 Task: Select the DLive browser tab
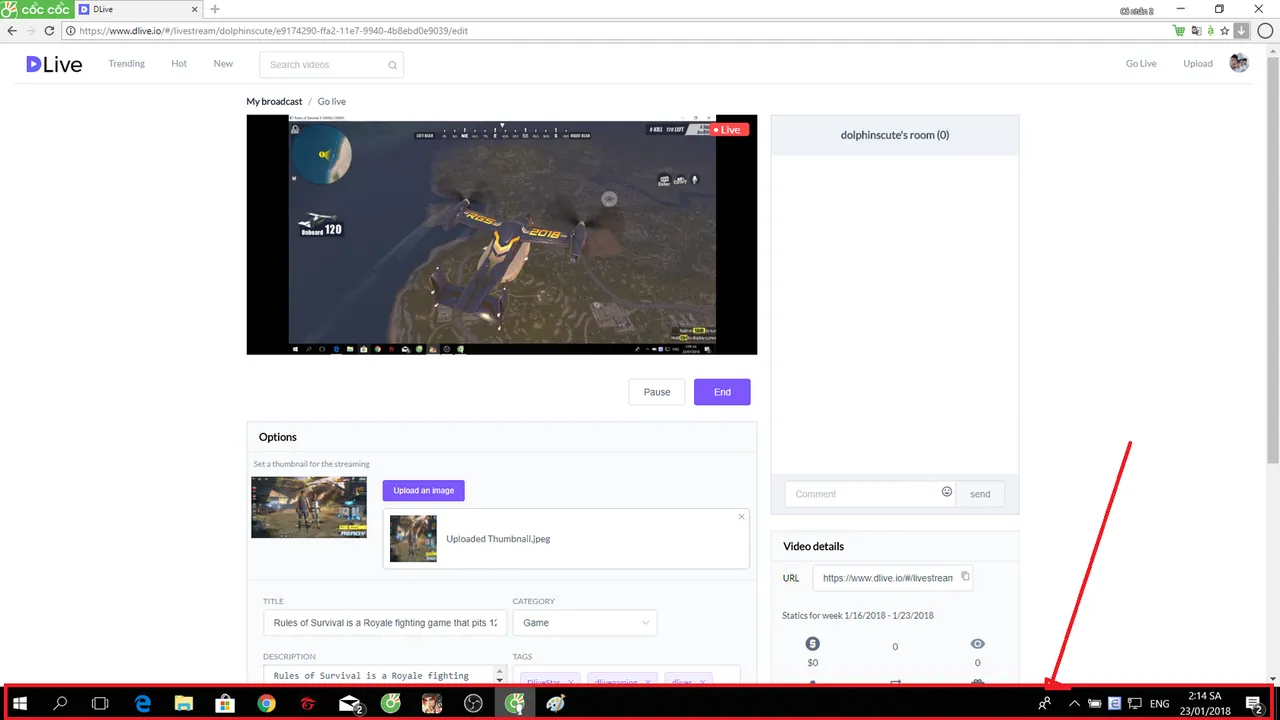coord(137,9)
